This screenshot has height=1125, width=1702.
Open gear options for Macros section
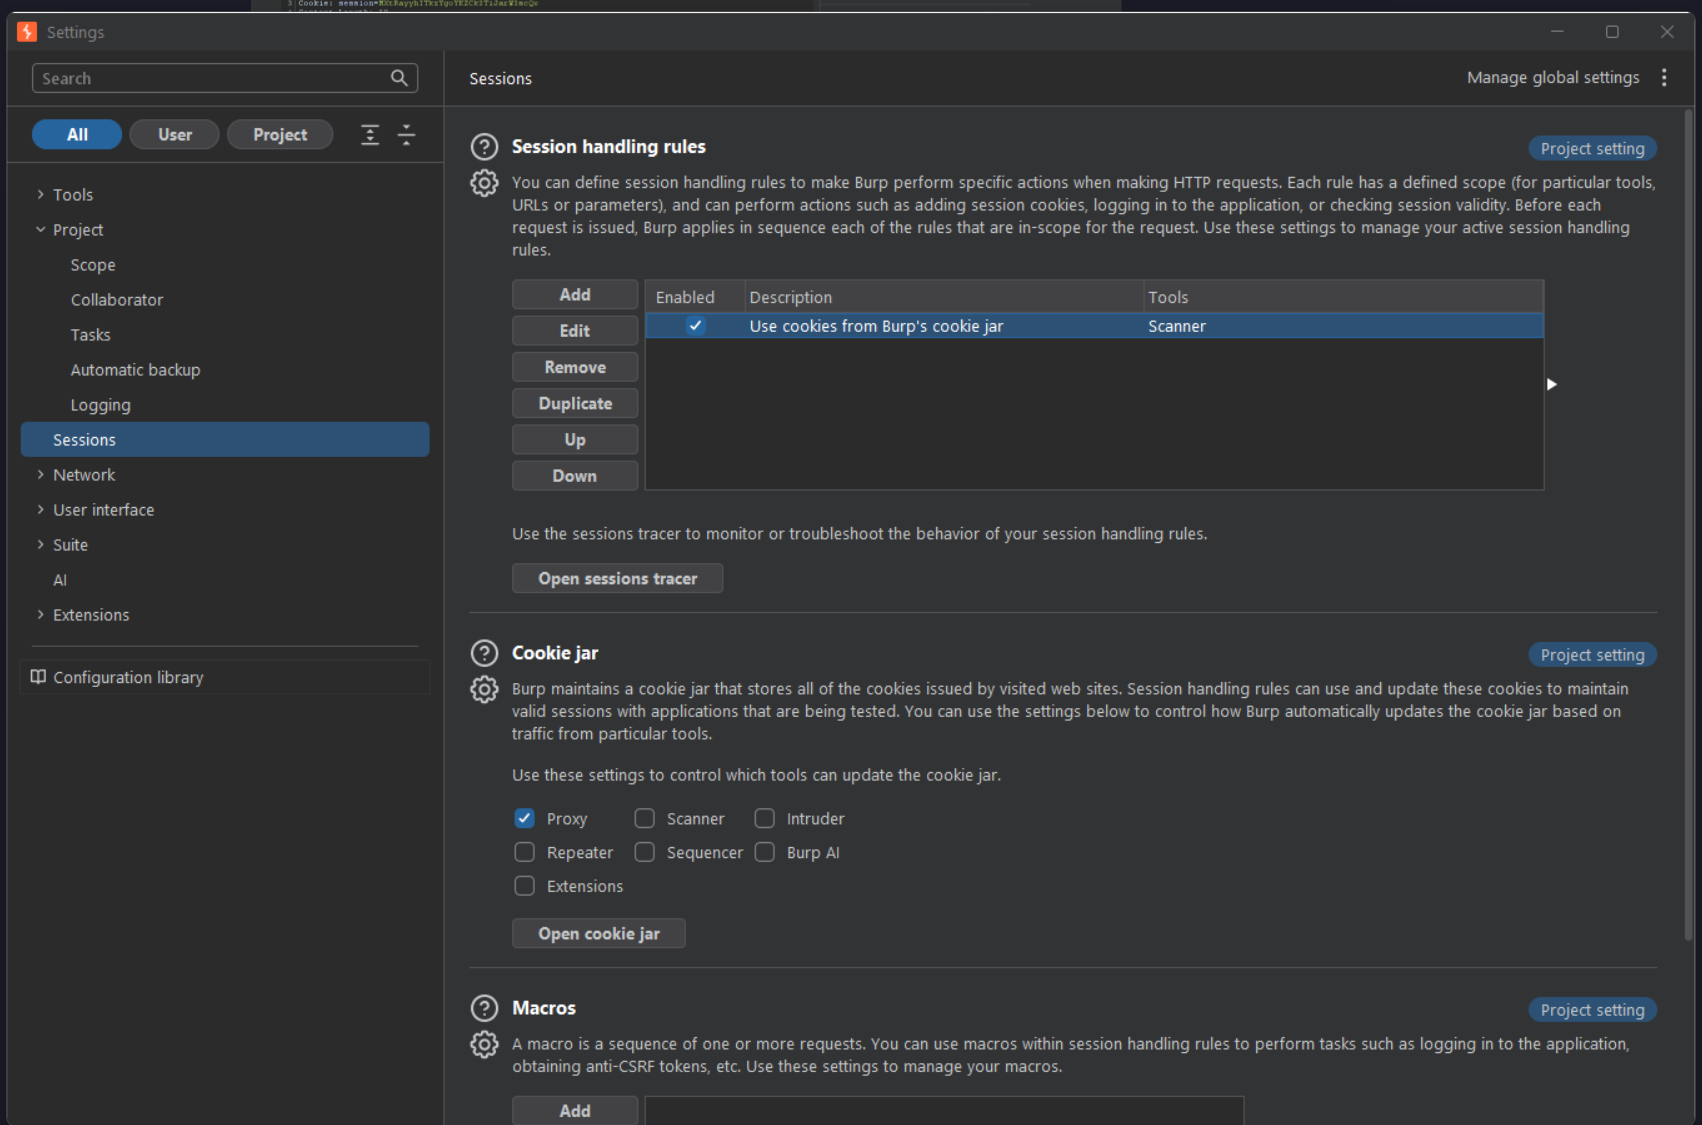484,1044
